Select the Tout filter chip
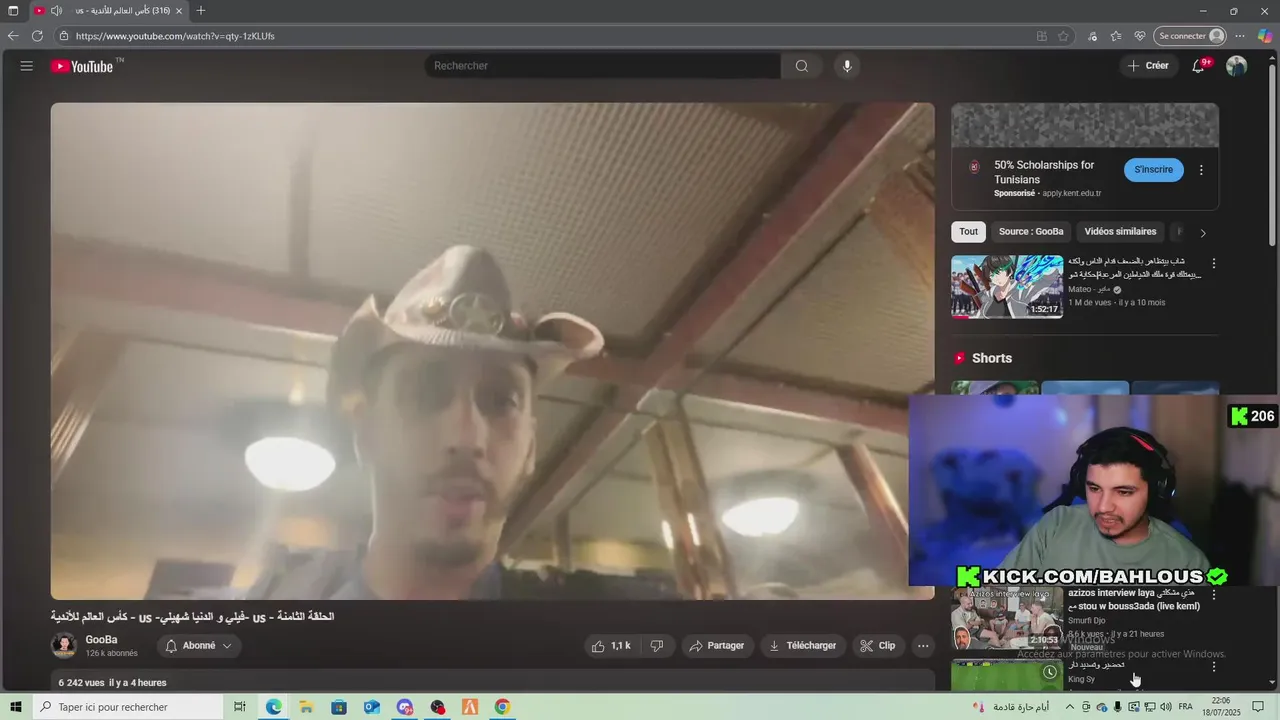Screen dimensions: 1280x720 pos(969,232)
